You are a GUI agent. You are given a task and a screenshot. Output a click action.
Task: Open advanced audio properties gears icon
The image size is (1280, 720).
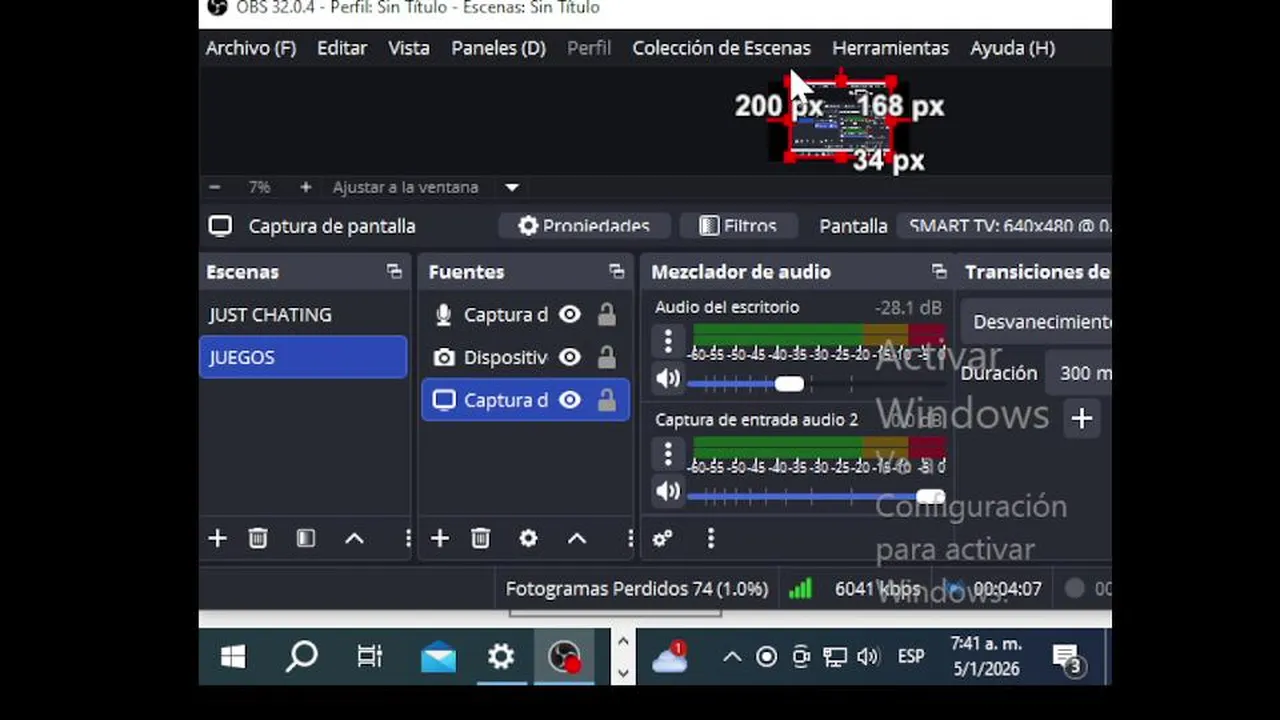click(662, 538)
